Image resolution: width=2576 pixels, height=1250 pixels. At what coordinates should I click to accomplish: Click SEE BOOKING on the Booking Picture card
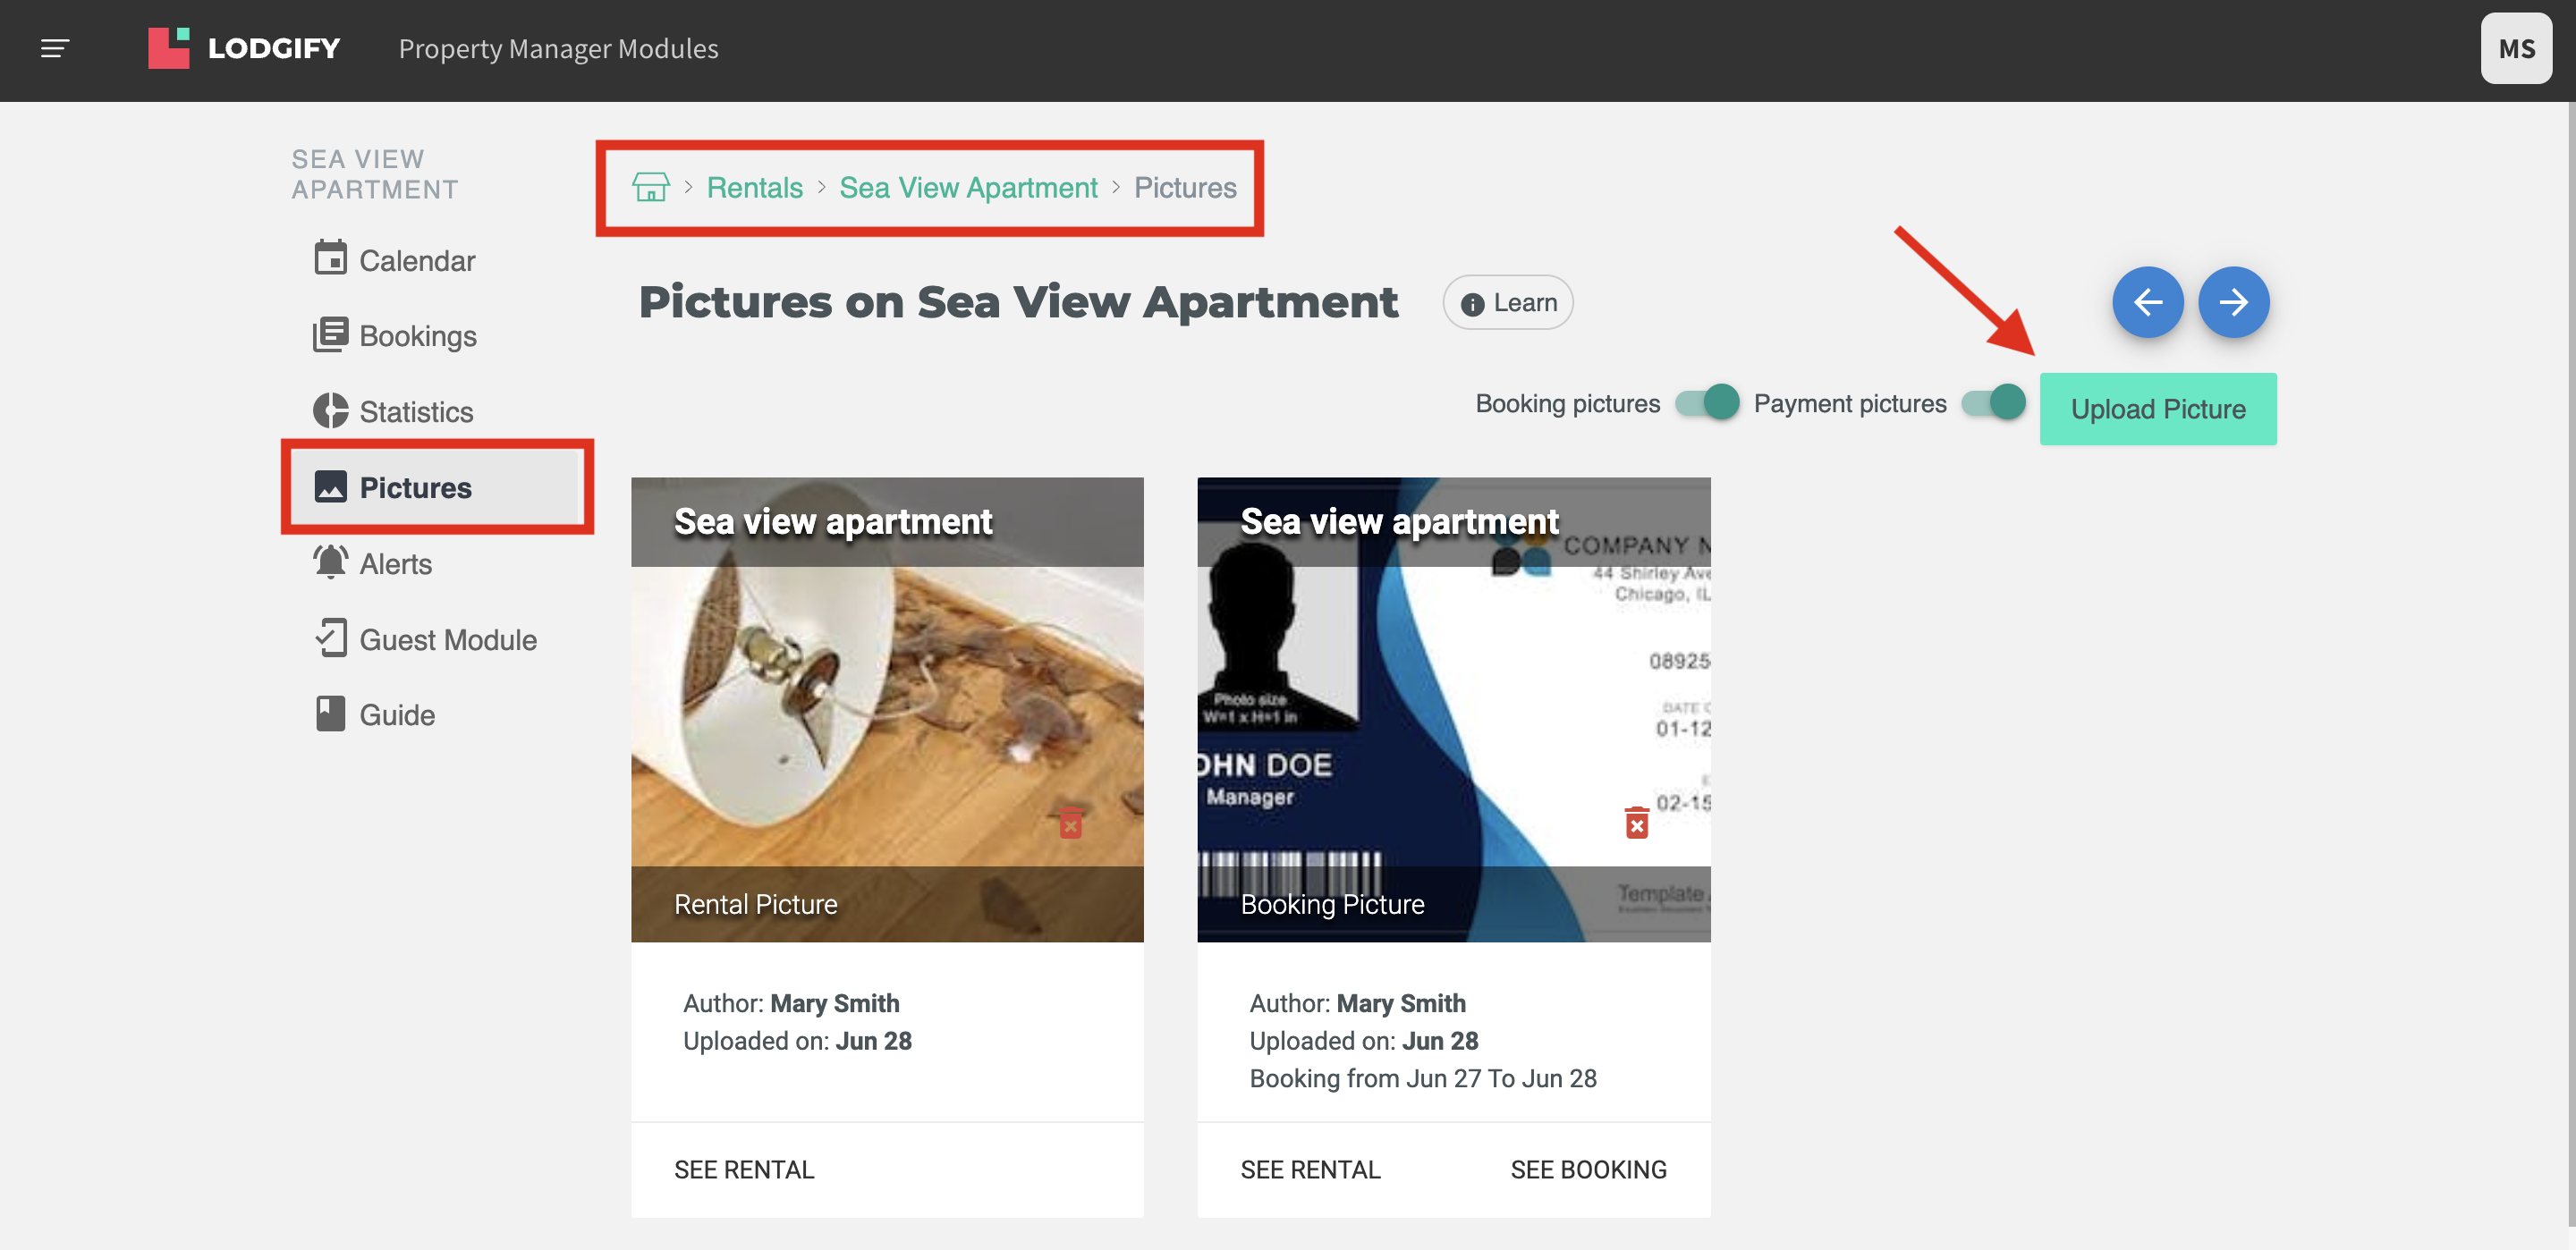[x=1588, y=1169]
